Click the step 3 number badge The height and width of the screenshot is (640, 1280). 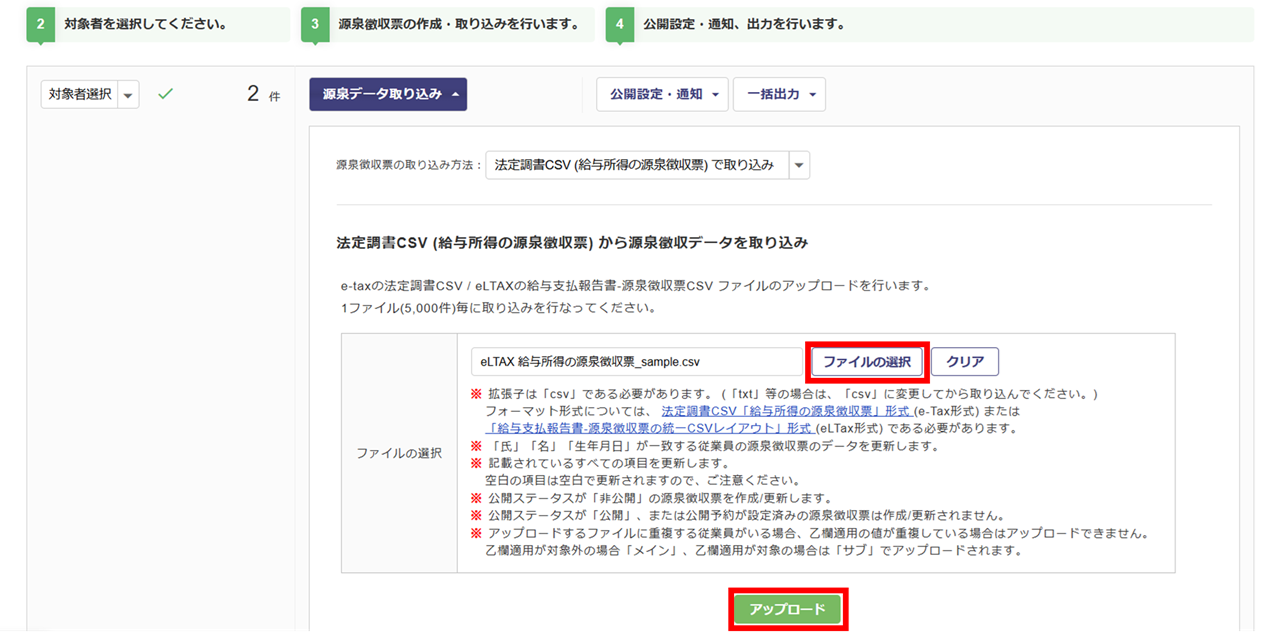[x=315, y=25]
